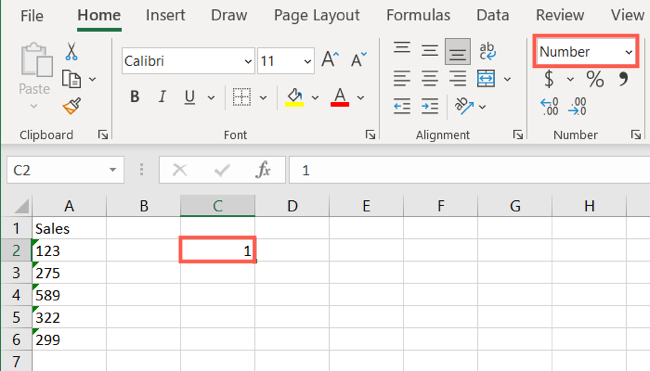Select row 4 header
This screenshot has width=650, height=371.
pos(16,295)
